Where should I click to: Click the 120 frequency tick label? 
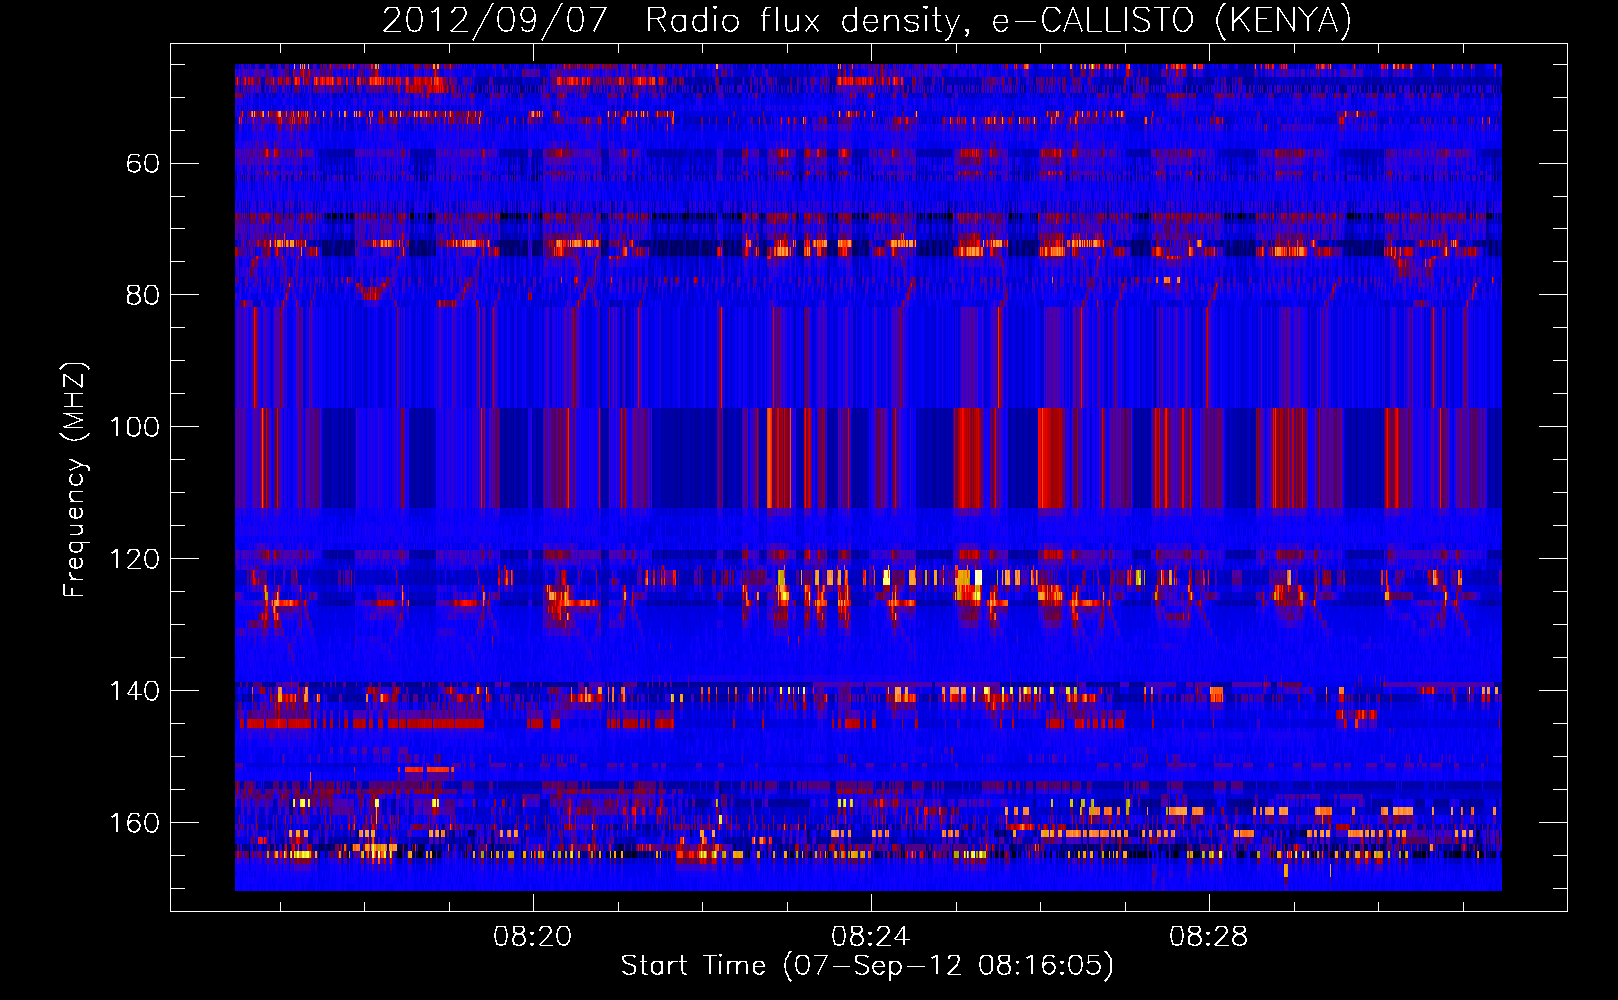point(134,559)
